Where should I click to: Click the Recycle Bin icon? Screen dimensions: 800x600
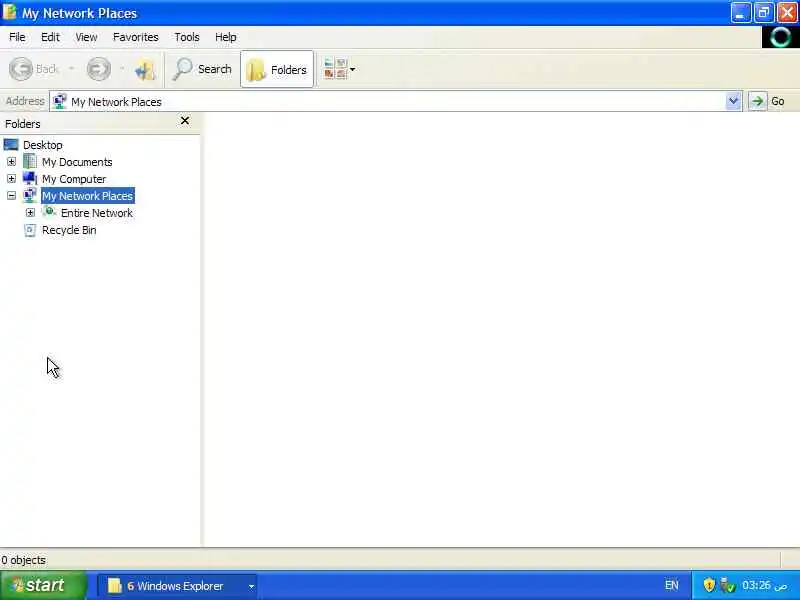pos(30,230)
